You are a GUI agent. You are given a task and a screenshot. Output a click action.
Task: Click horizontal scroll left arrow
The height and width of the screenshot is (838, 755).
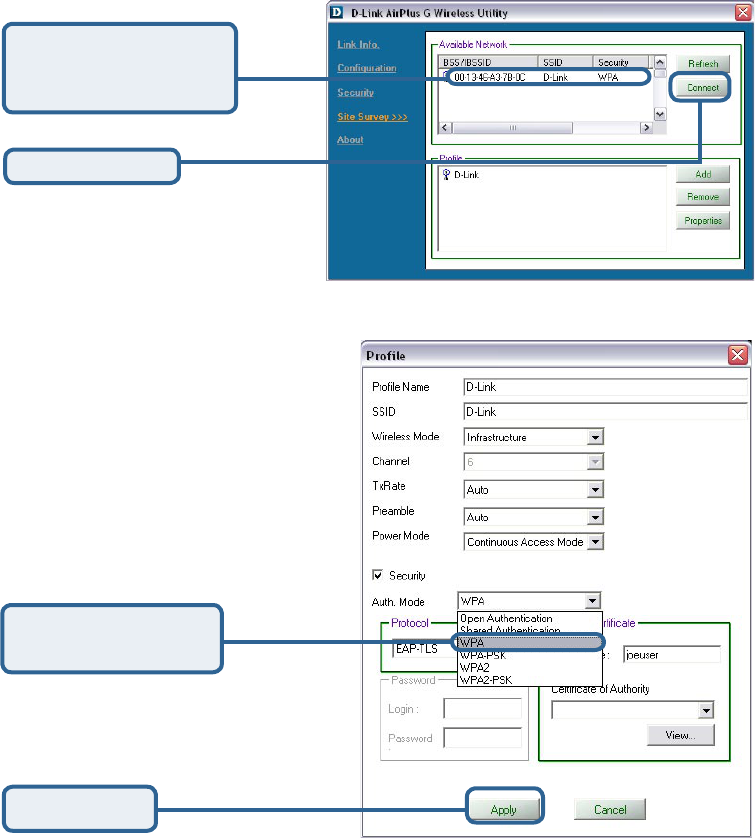[445, 128]
